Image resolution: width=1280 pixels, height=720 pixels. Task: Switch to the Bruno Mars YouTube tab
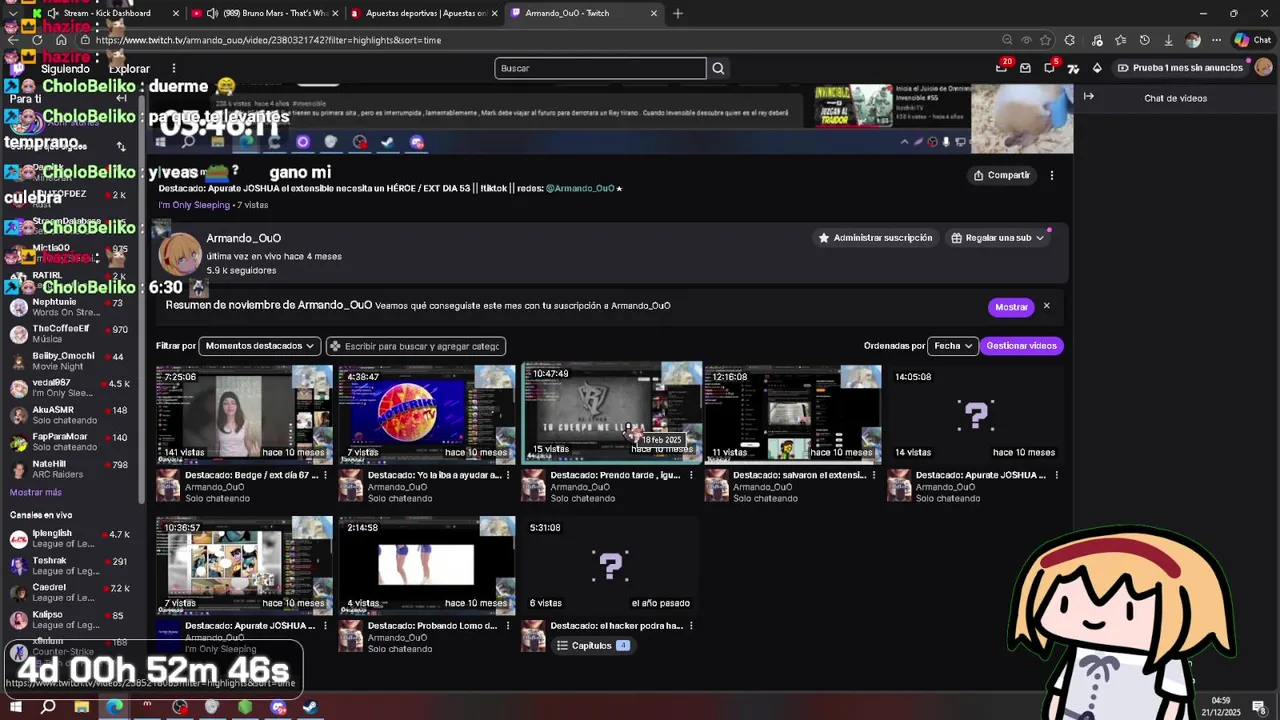(263, 13)
